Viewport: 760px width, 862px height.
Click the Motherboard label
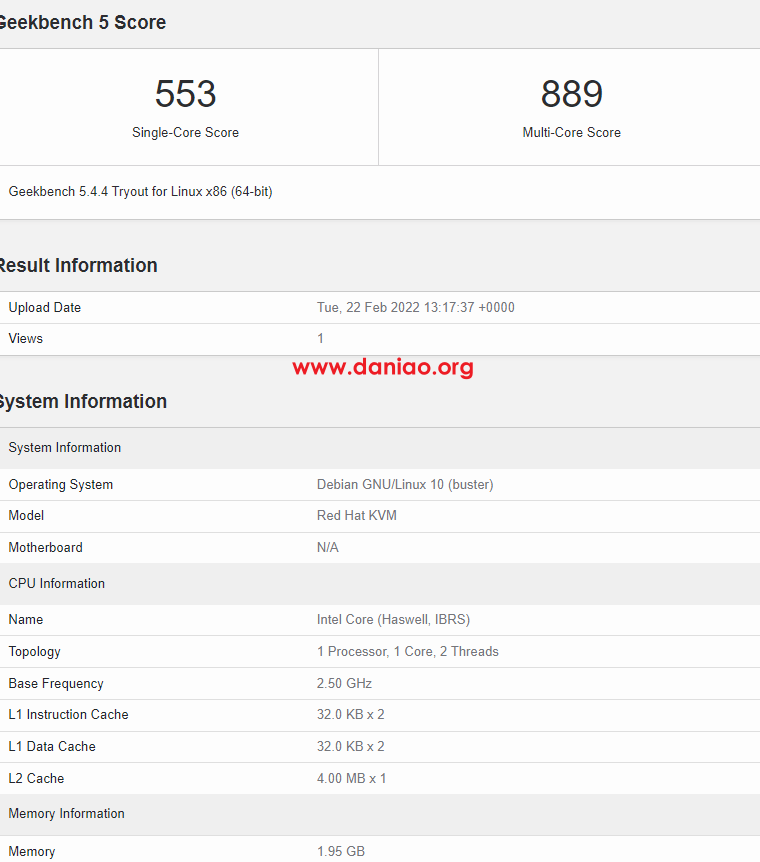(46, 548)
